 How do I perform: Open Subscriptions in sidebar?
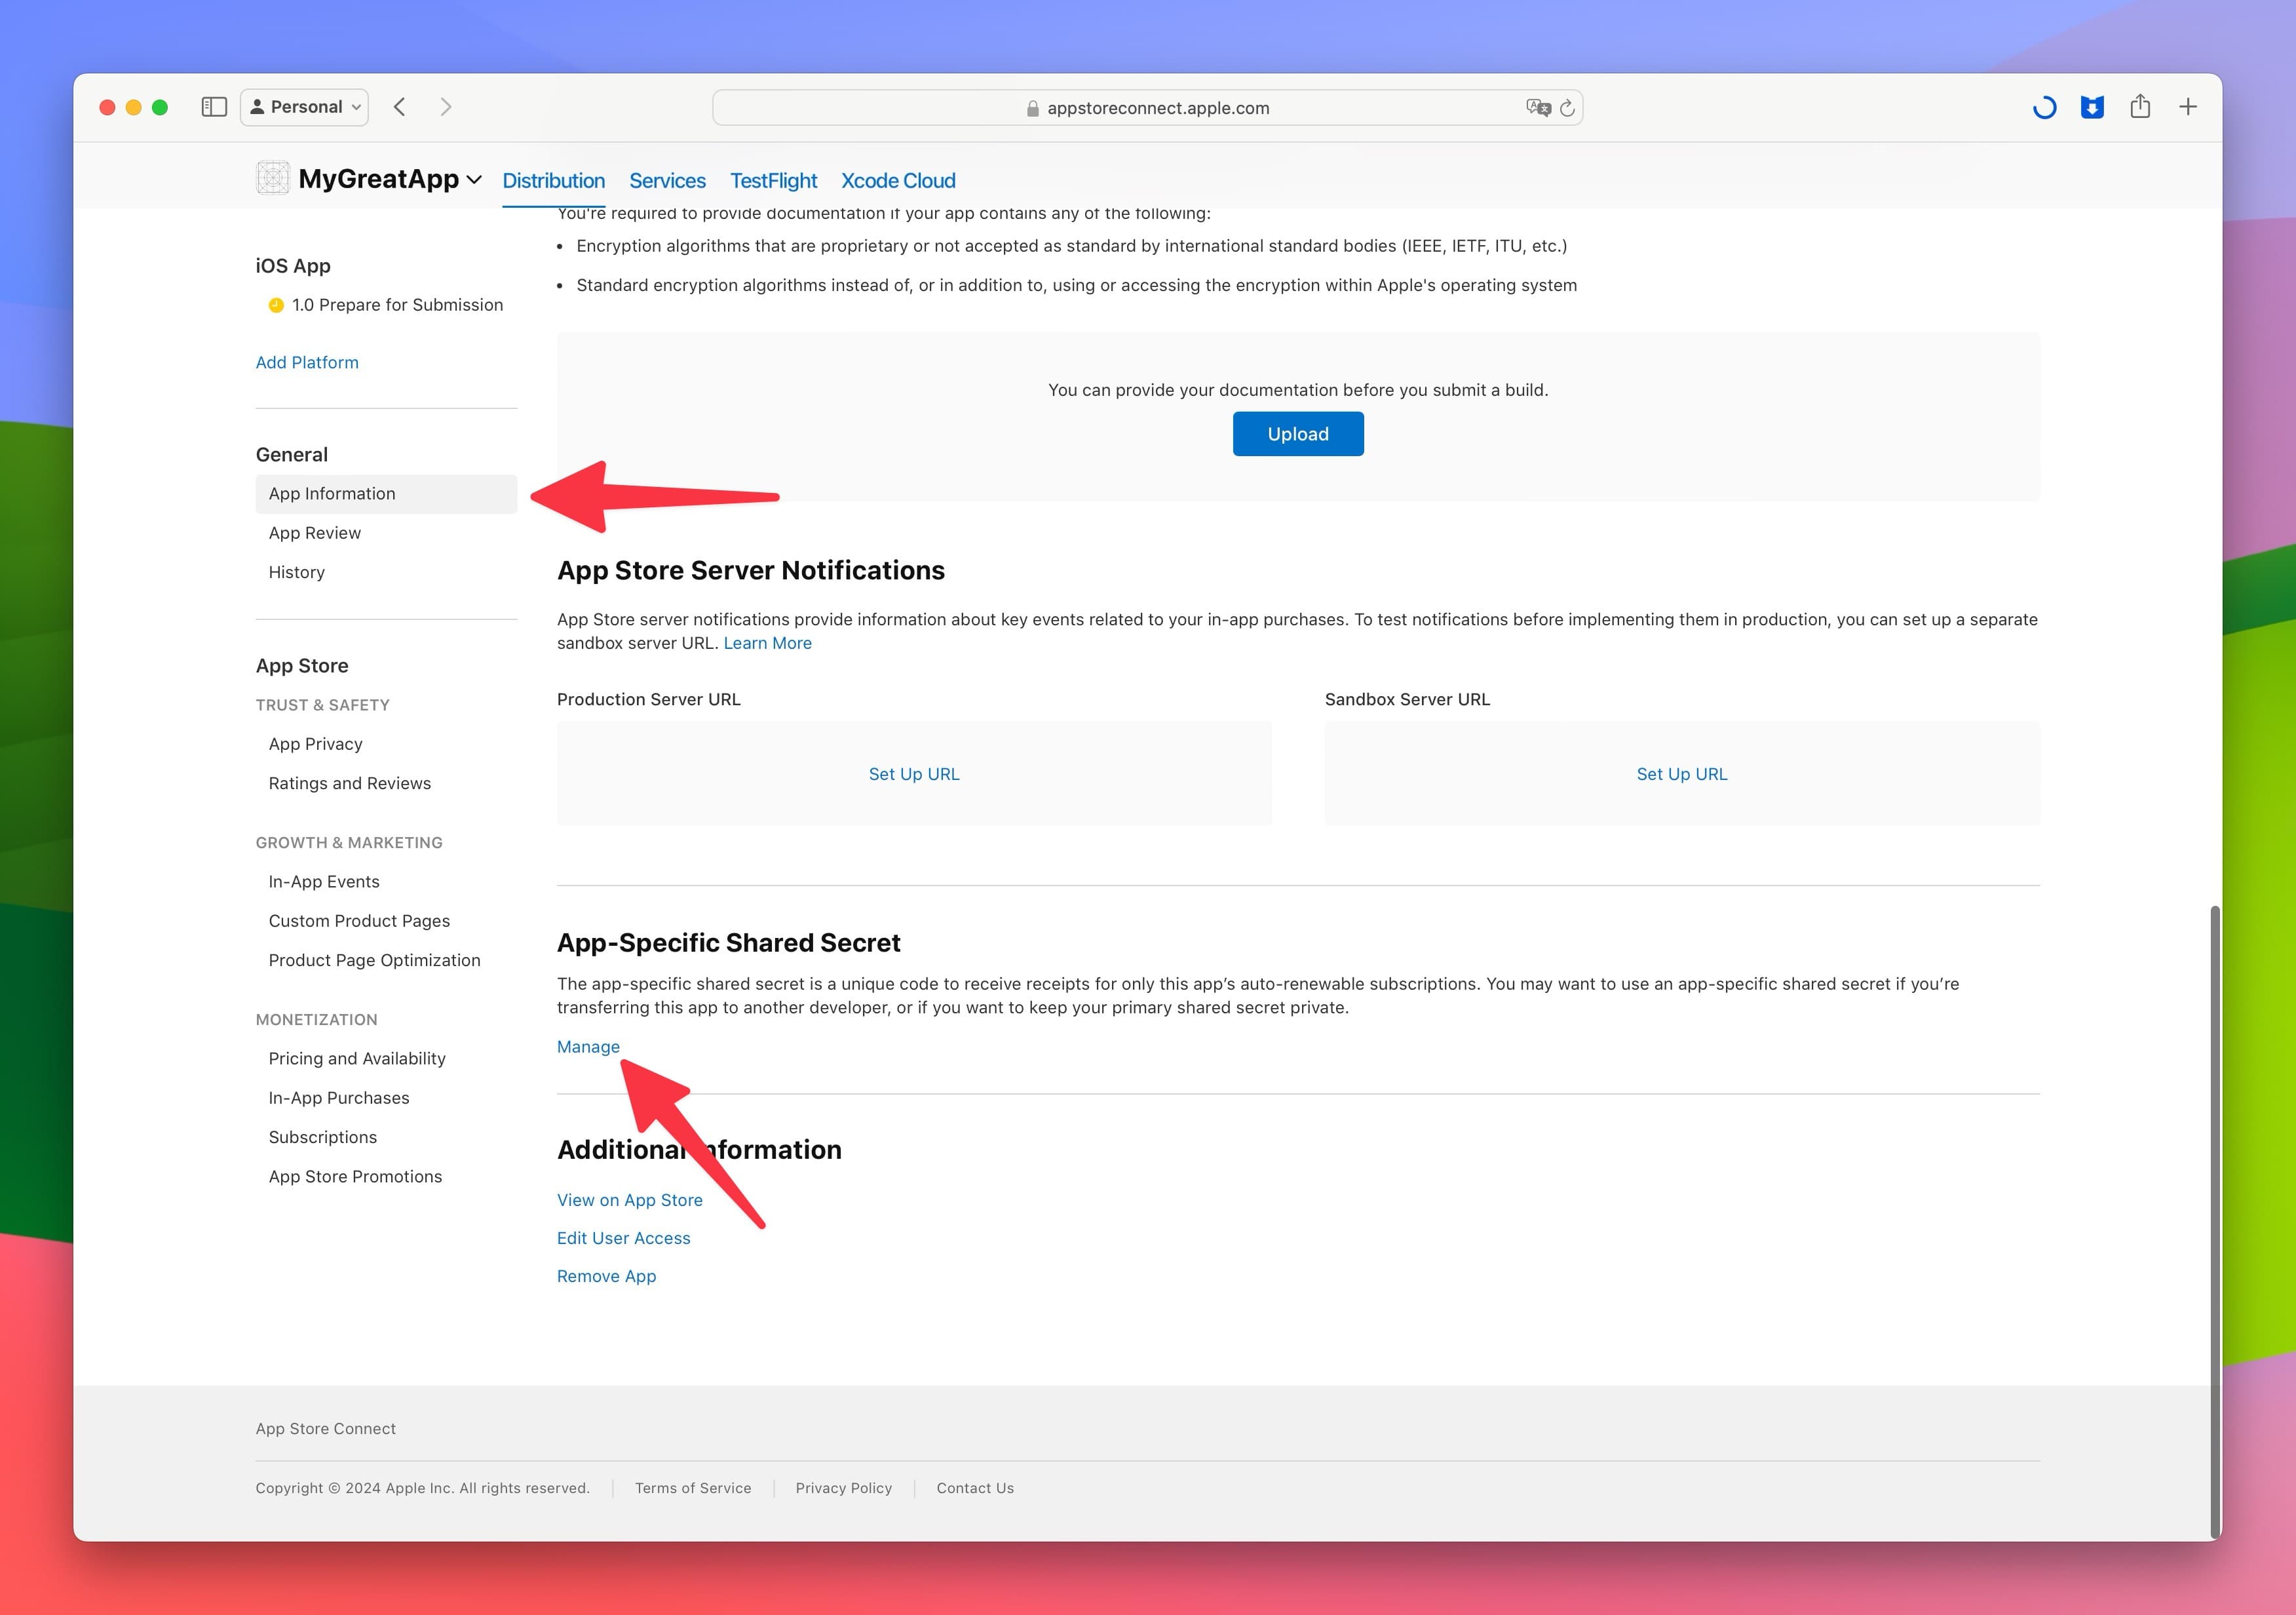[x=323, y=1137]
